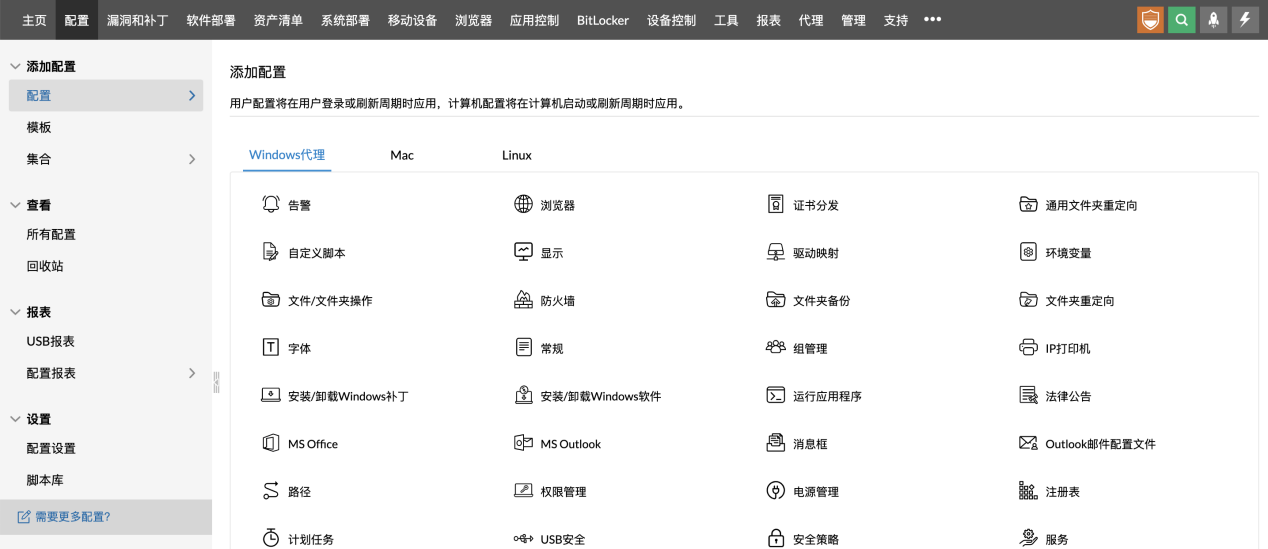Expand the 配置报表 submenu arrow
This screenshot has height=549, width=1268.
pyautogui.click(x=192, y=373)
